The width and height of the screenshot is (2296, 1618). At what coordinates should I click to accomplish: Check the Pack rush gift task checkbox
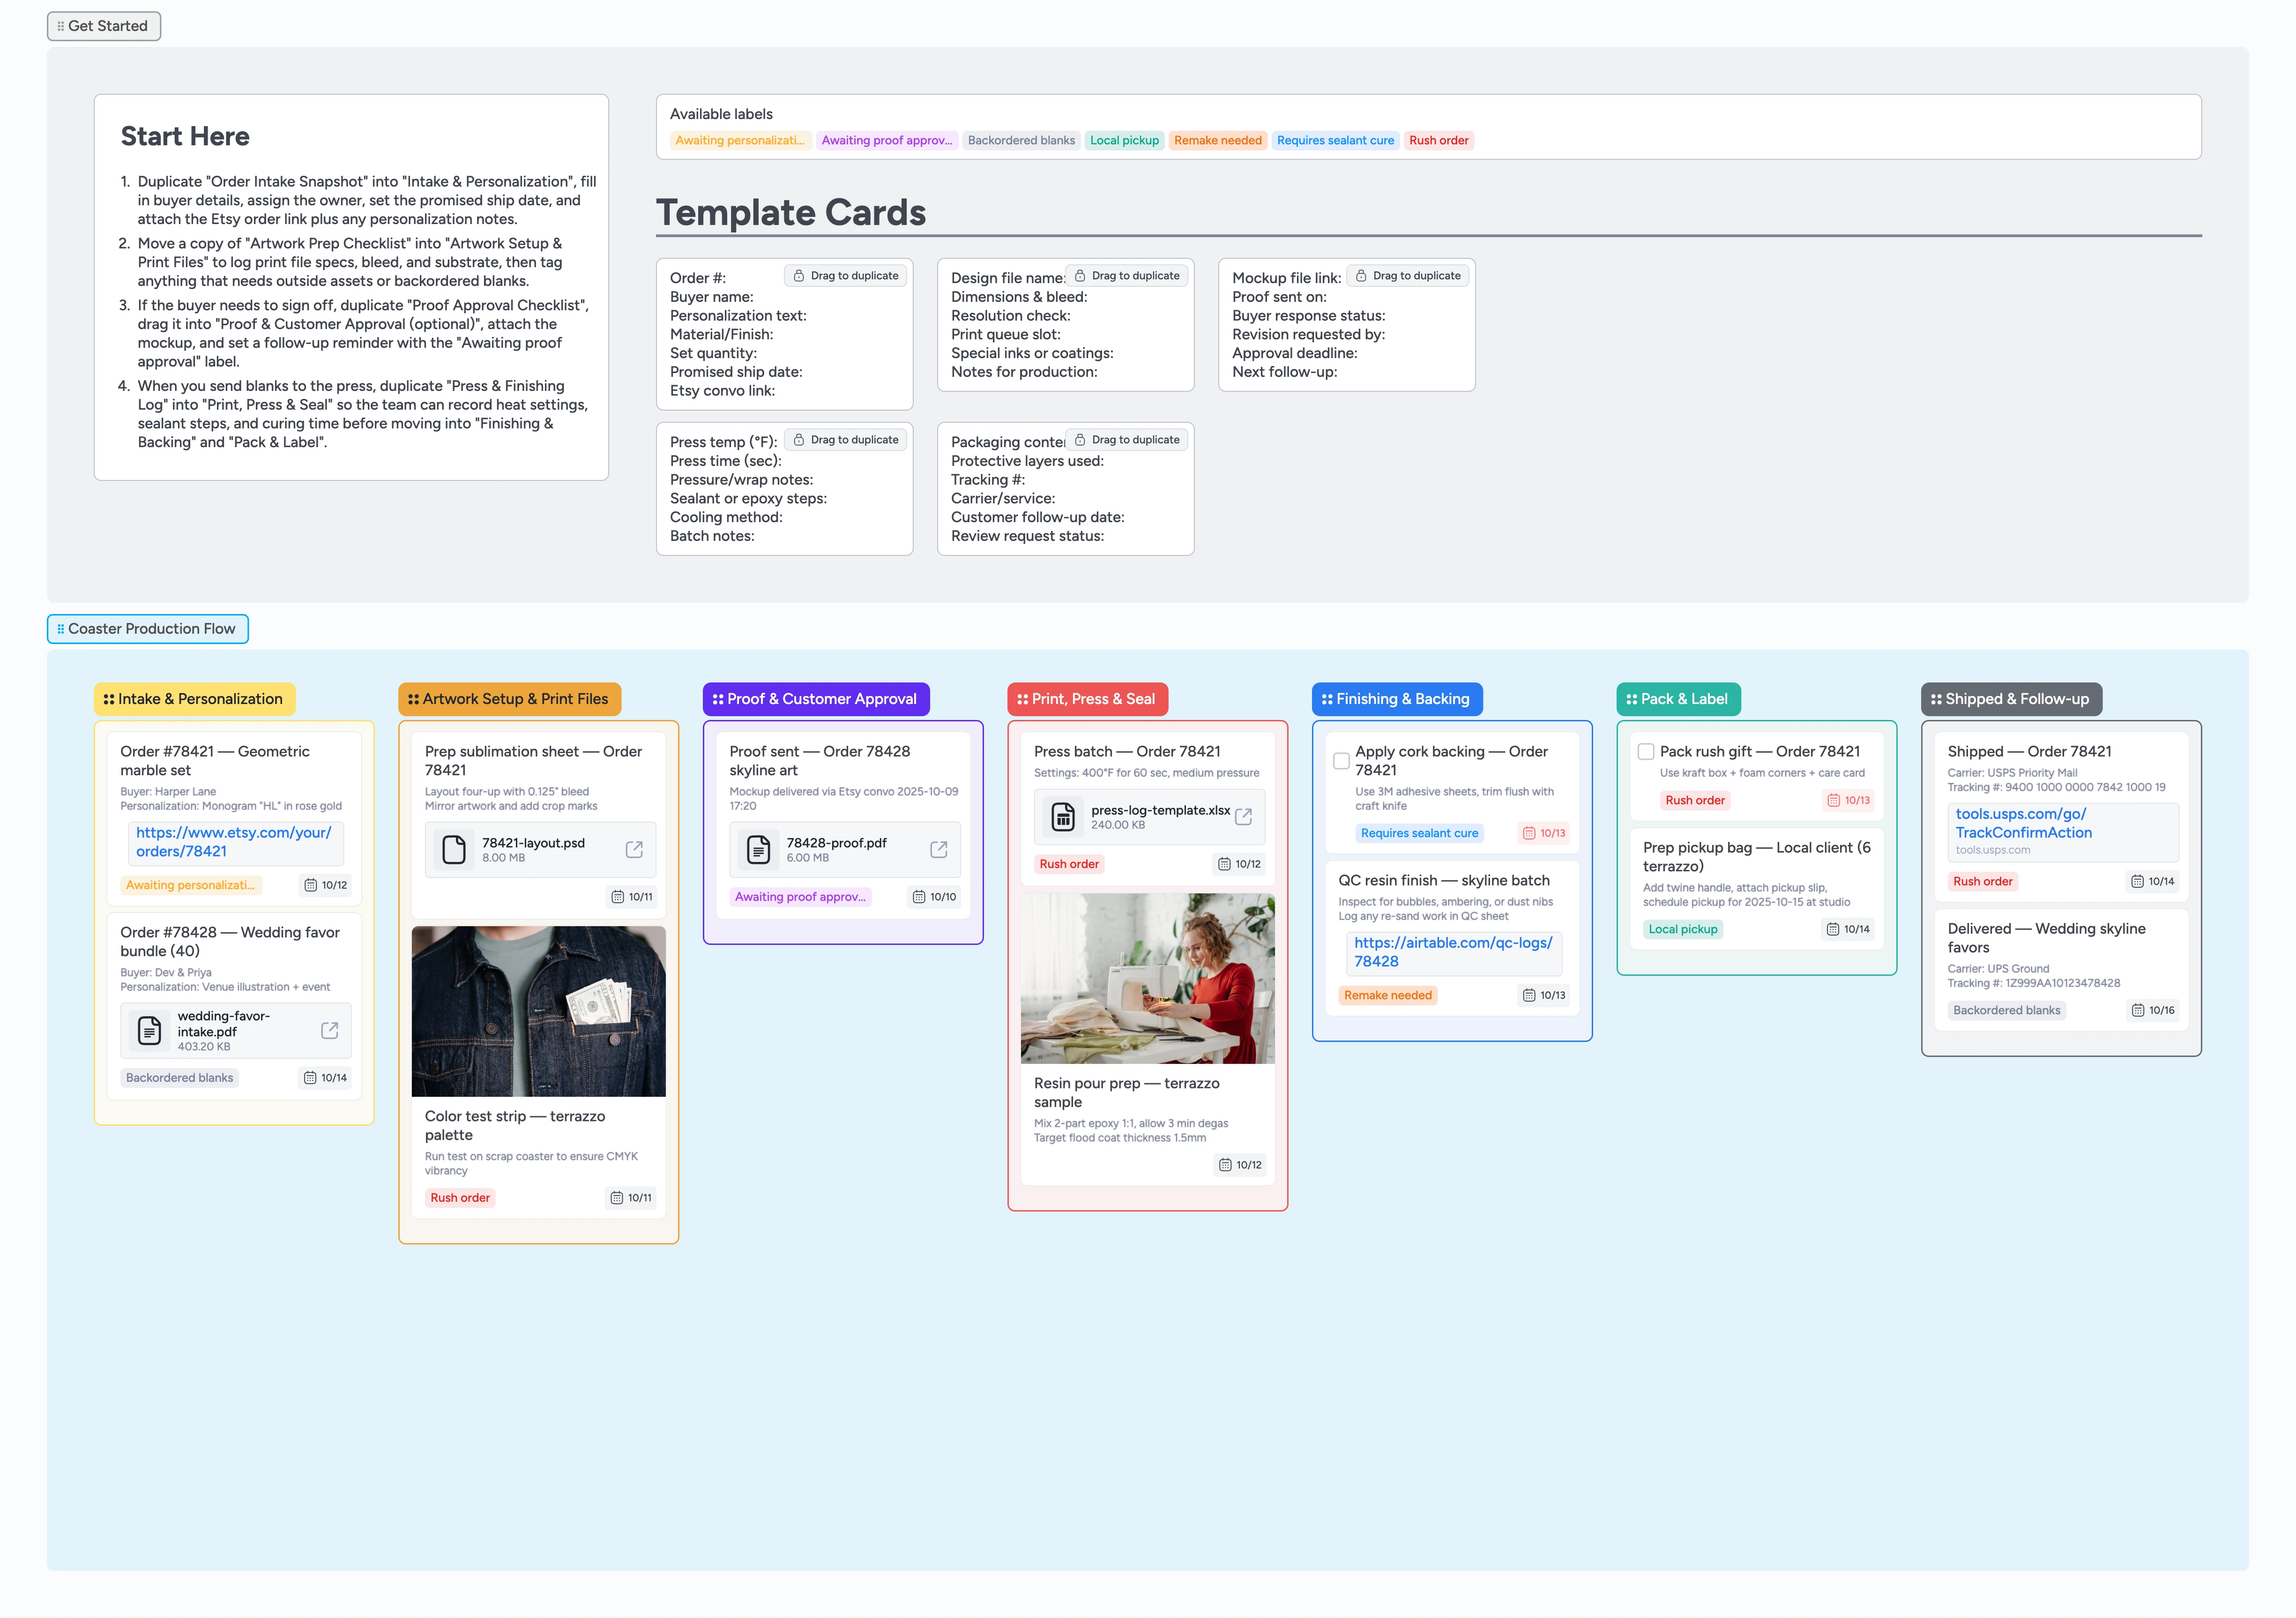click(x=1645, y=751)
